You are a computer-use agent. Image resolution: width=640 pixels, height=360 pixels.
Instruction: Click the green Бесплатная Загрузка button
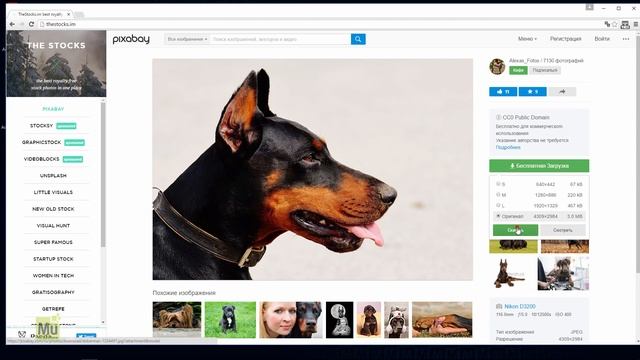(539, 166)
